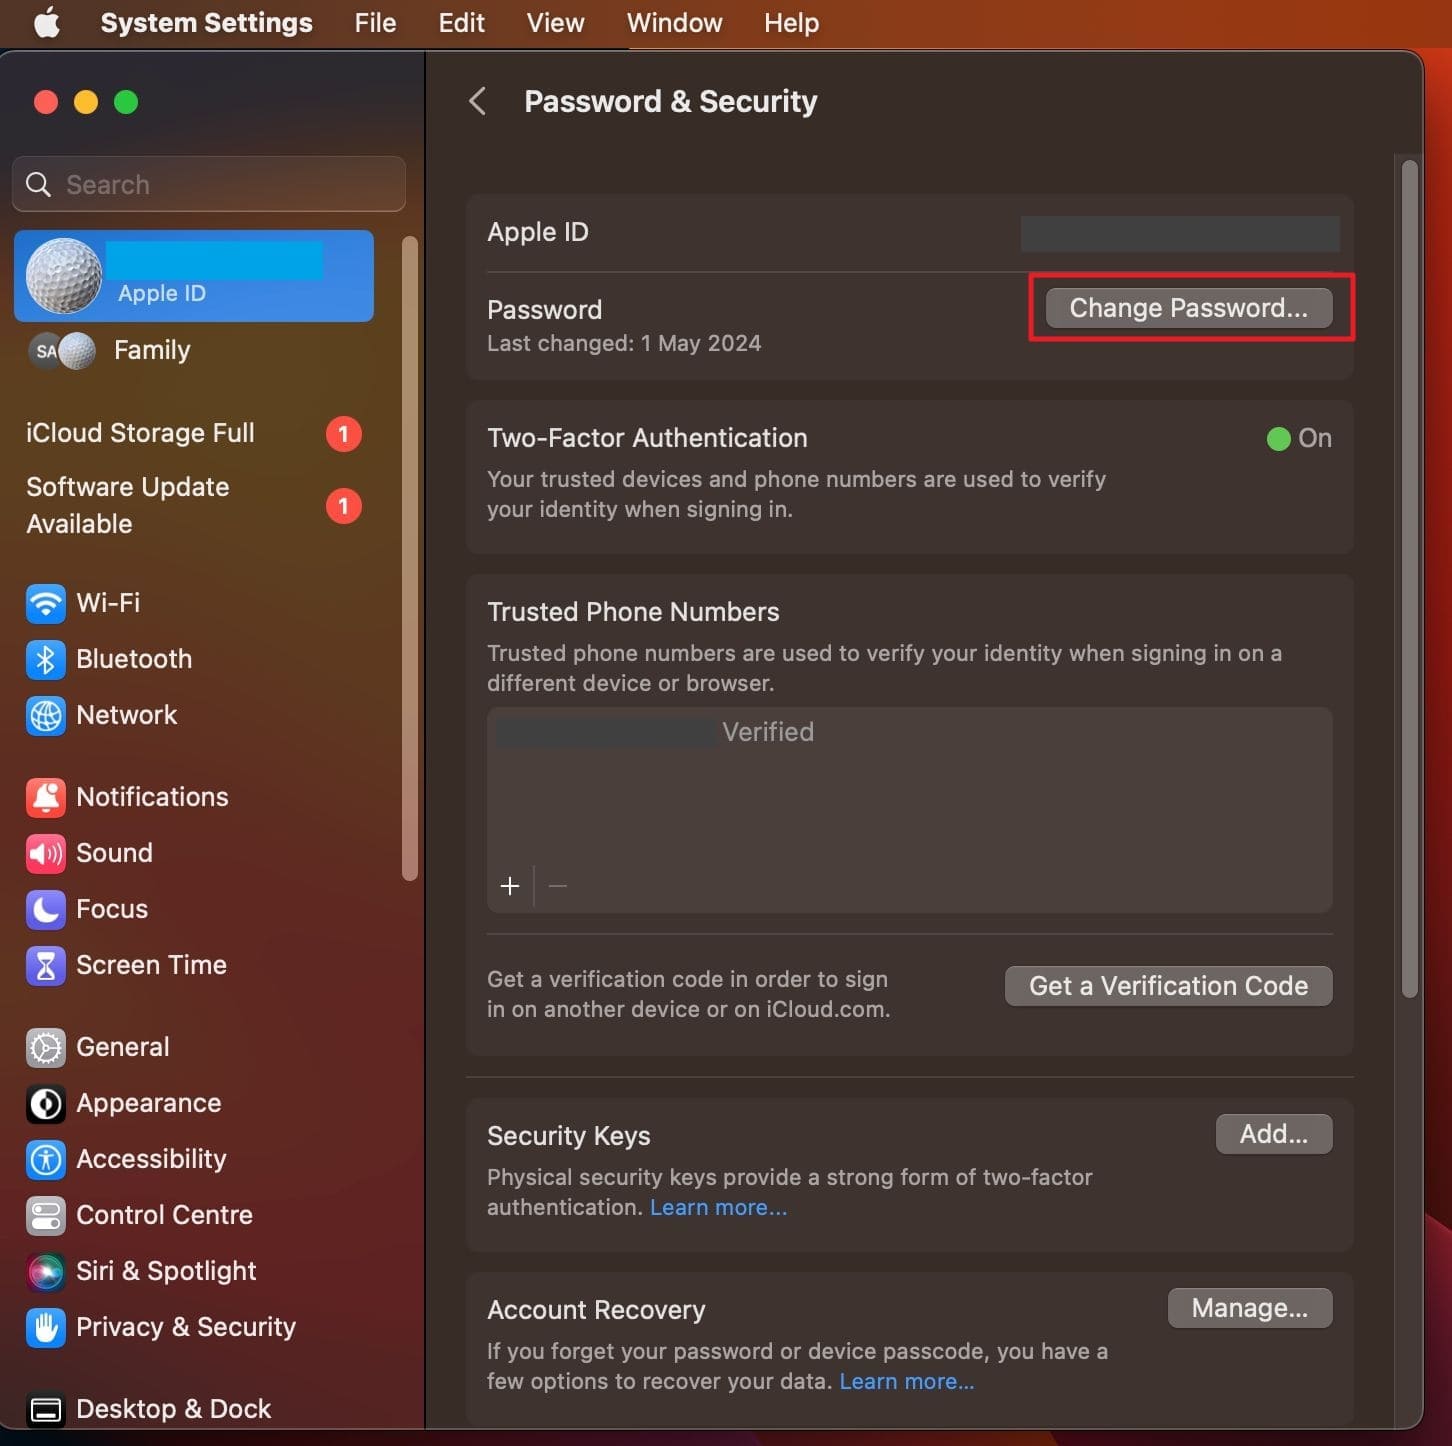This screenshot has width=1452, height=1446.
Task: Select Bluetooth in the sidebar
Action: (134, 659)
